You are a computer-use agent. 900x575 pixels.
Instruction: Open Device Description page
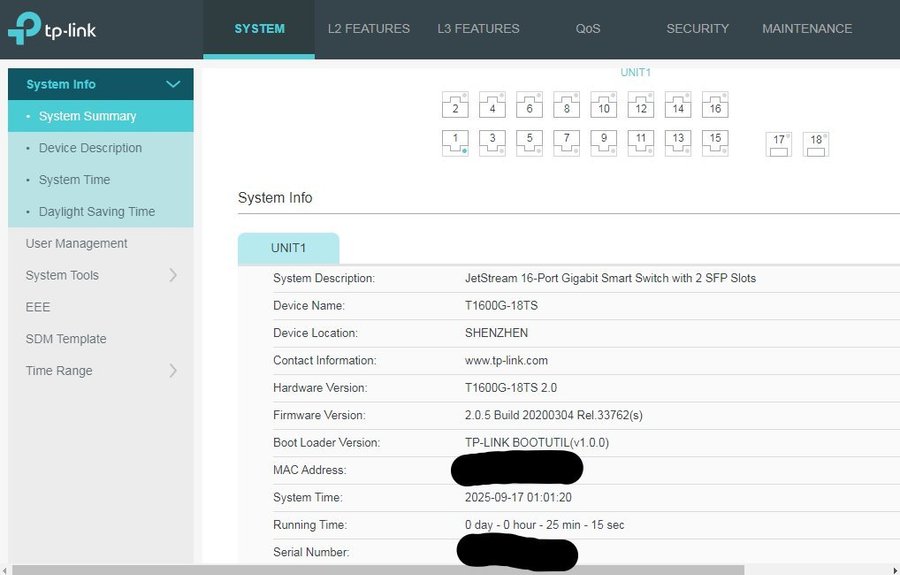tap(90, 148)
